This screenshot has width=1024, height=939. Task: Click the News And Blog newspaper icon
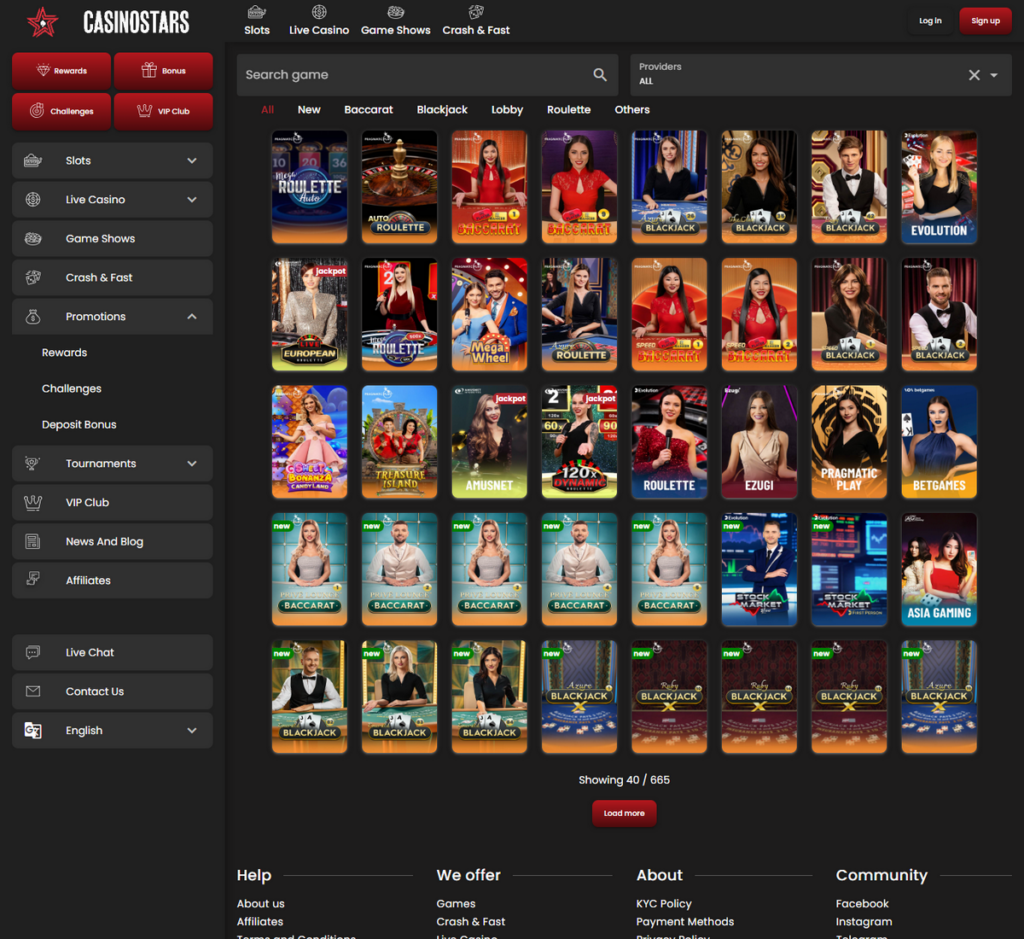coord(33,541)
